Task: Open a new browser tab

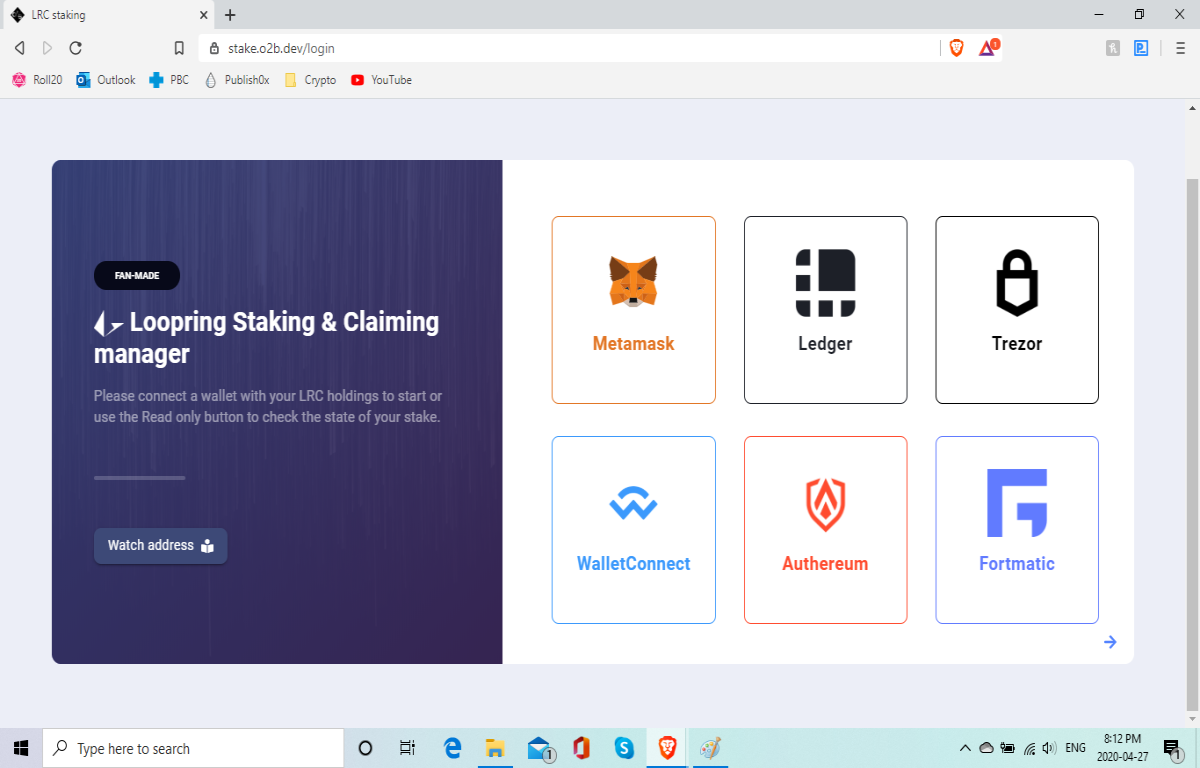Action: click(230, 15)
